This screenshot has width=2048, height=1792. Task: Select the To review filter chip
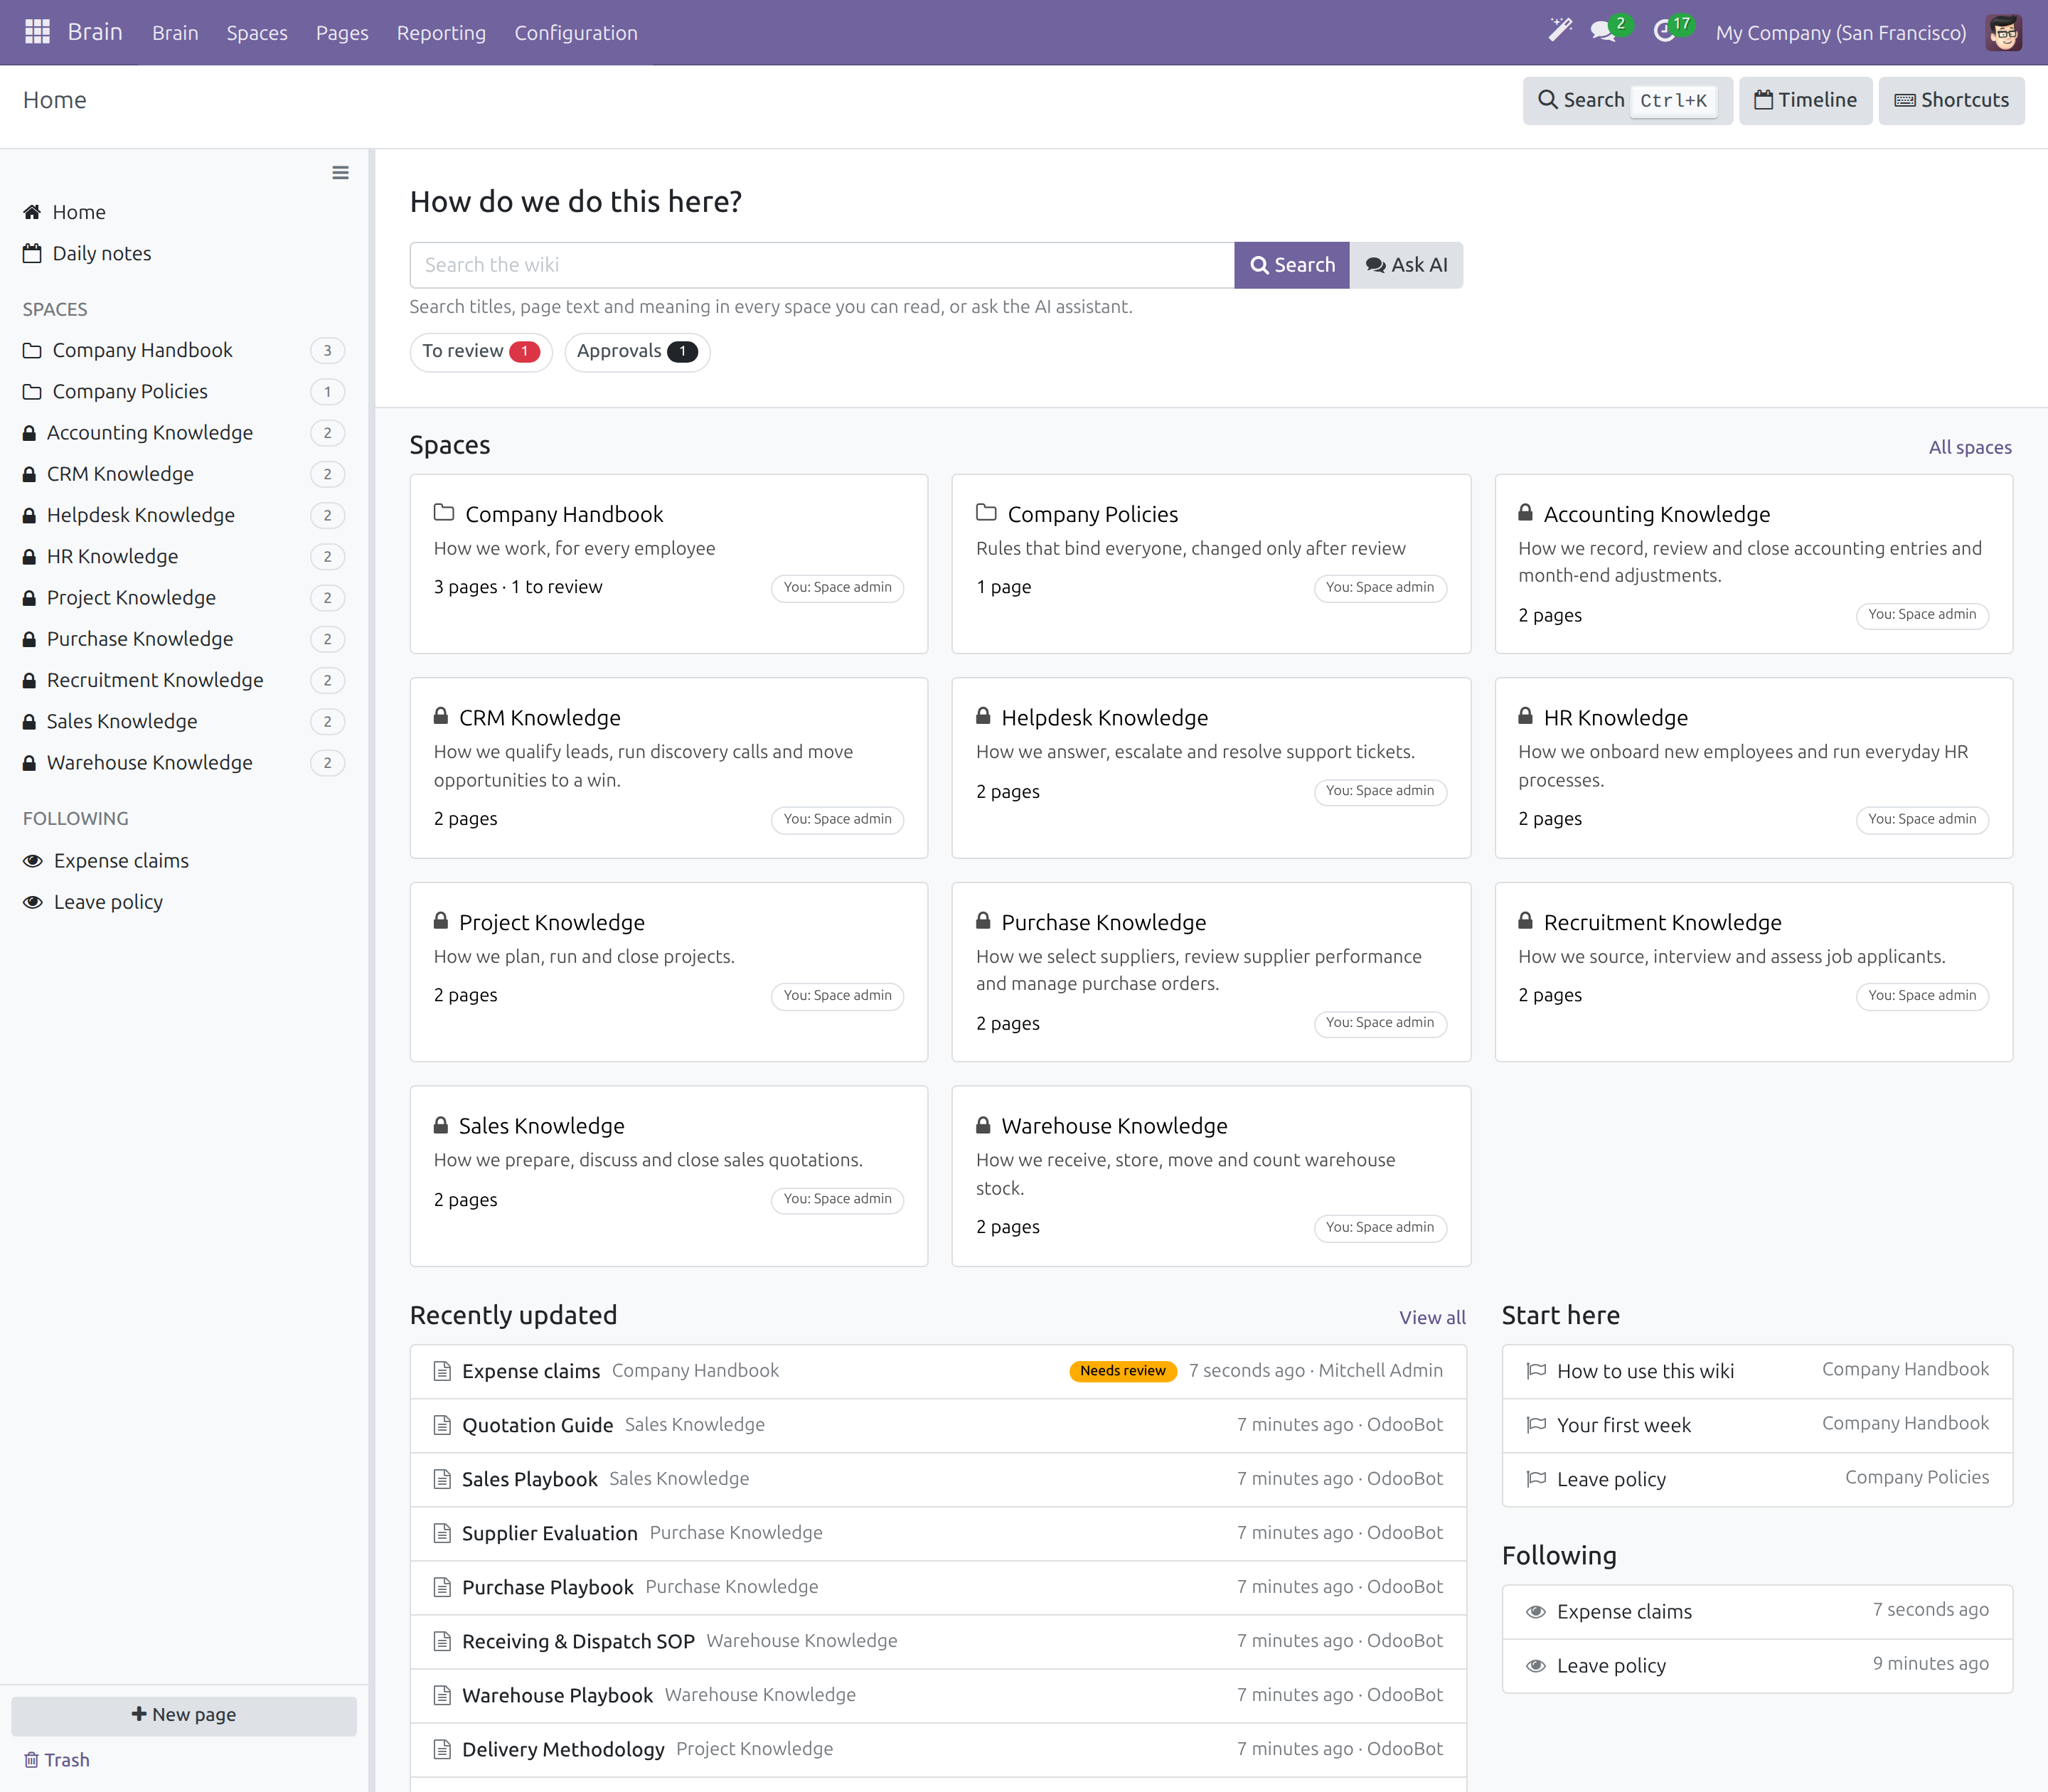[481, 352]
